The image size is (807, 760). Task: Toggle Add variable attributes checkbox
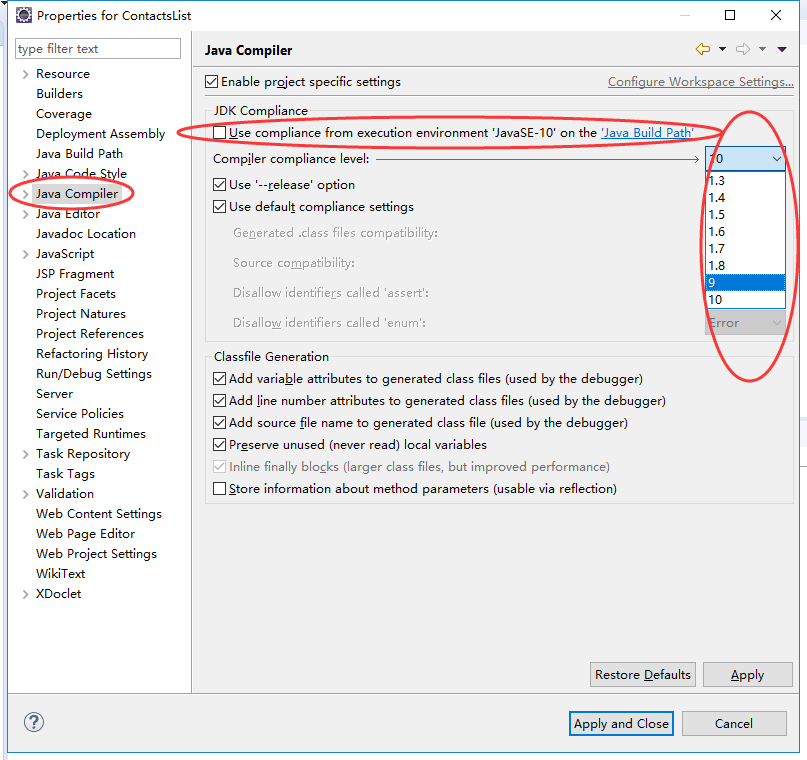pyautogui.click(x=220, y=379)
